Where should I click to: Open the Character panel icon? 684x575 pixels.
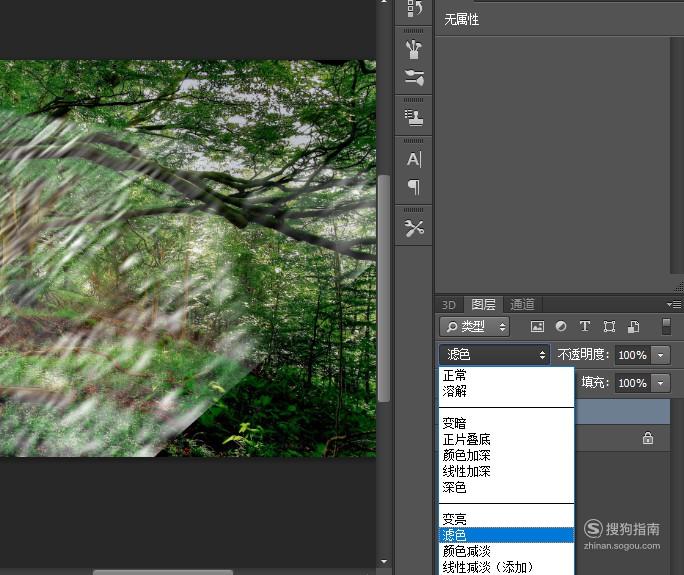tap(414, 159)
